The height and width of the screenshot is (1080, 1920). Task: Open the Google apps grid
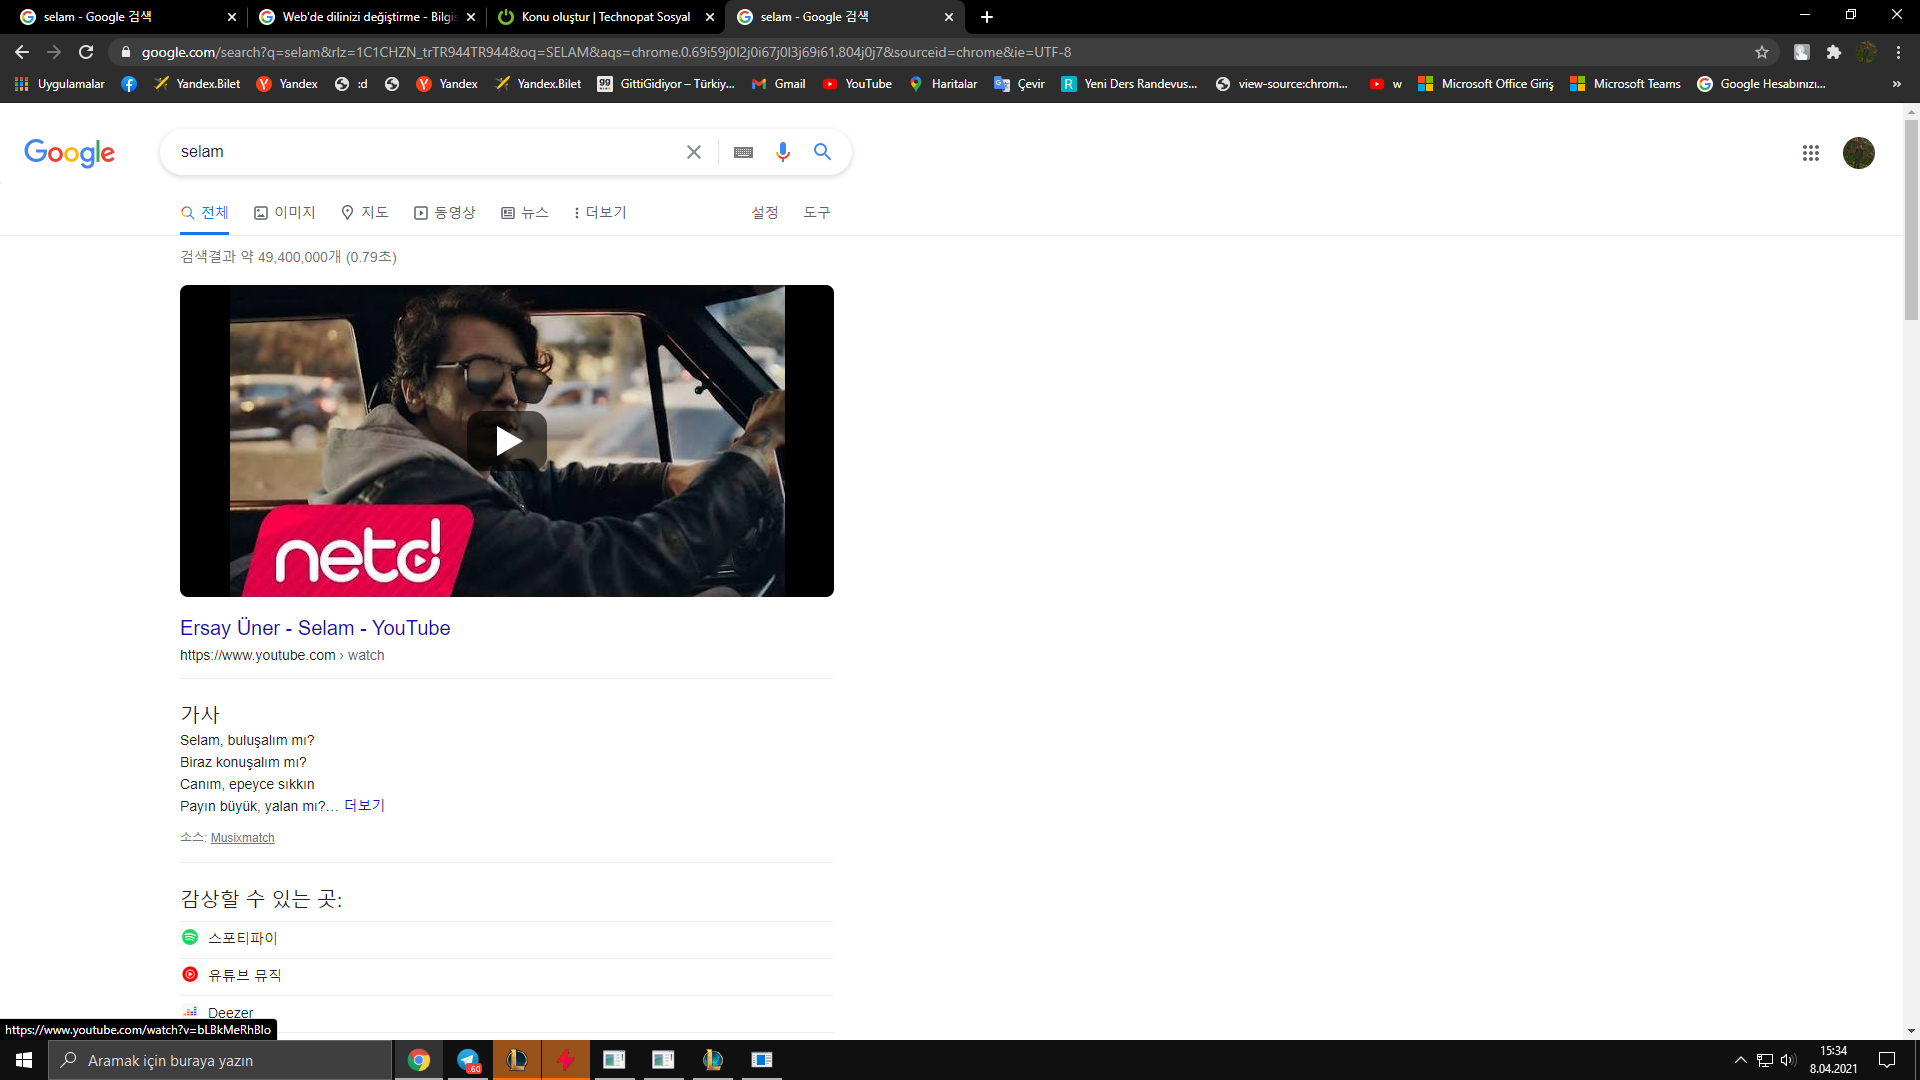(1810, 153)
